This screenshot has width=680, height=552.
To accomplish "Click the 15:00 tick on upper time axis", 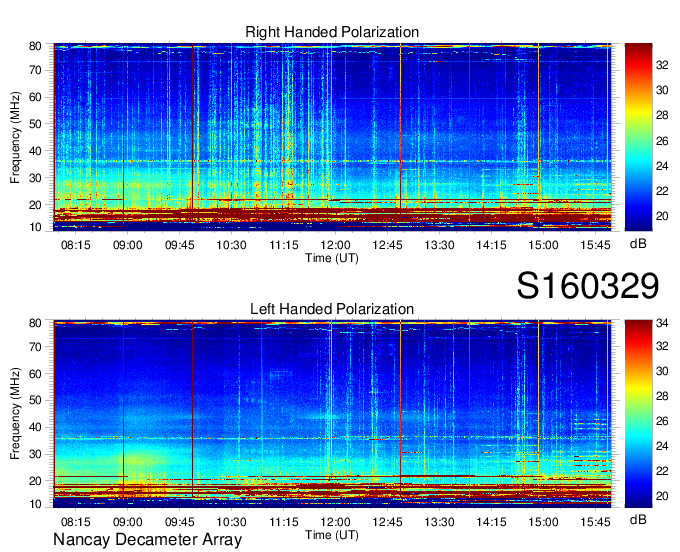I will (x=543, y=245).
